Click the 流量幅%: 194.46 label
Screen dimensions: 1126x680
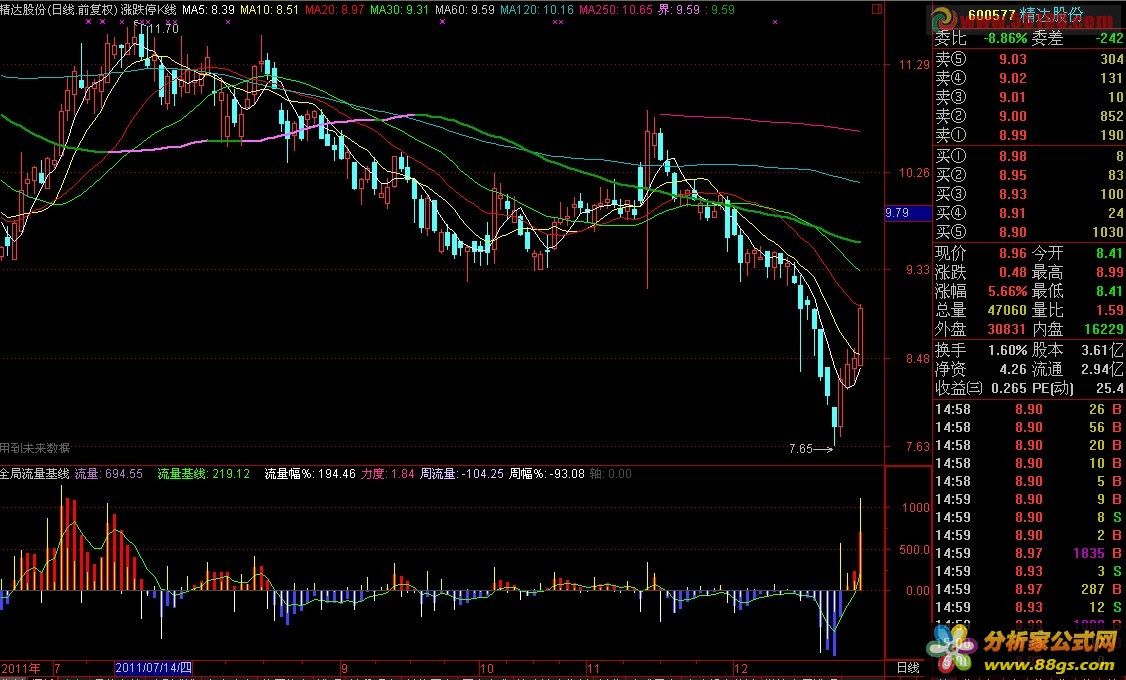click(310, 474)
